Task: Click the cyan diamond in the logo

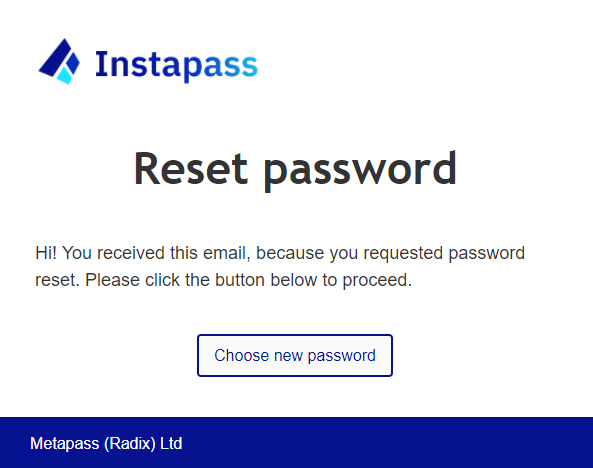Action: (x=64, y=76)
